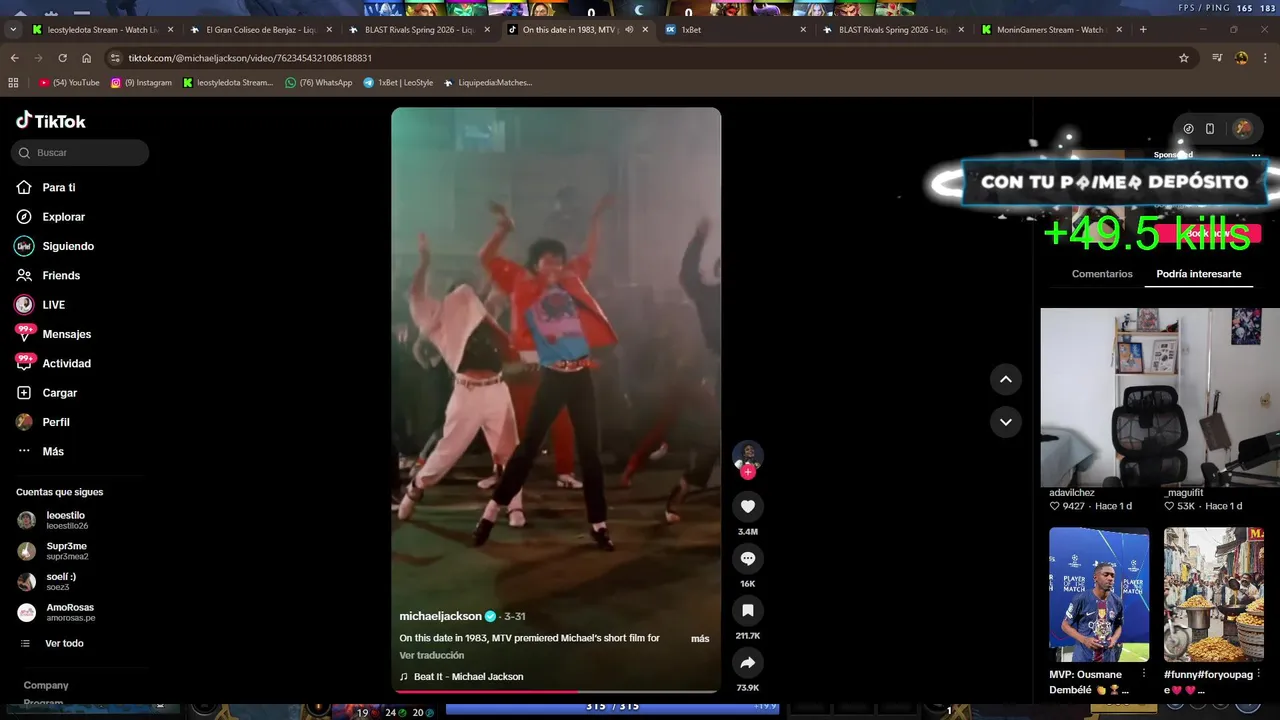Switch to the Comentarios tab
The height and width of the screenshot is (720, 1280).
[x=1102, y=274]
